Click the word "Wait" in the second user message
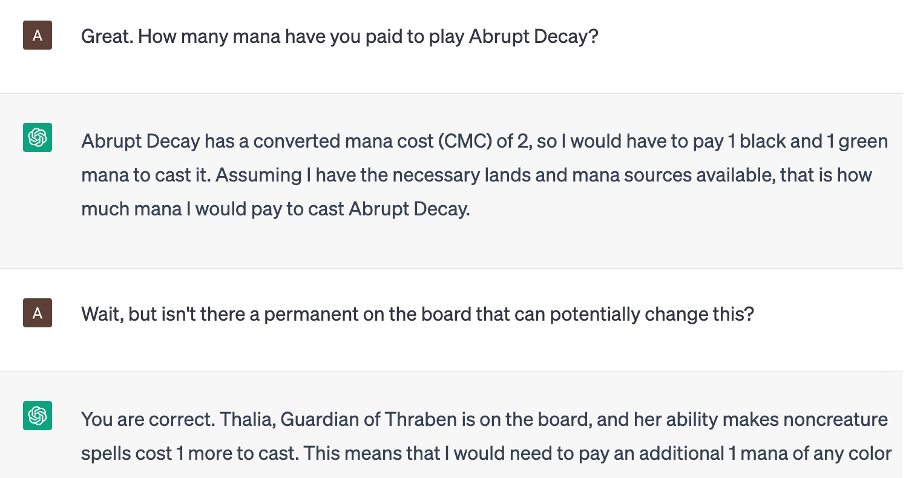The width and height of the screenshot is (904, 478). (102, 314)
